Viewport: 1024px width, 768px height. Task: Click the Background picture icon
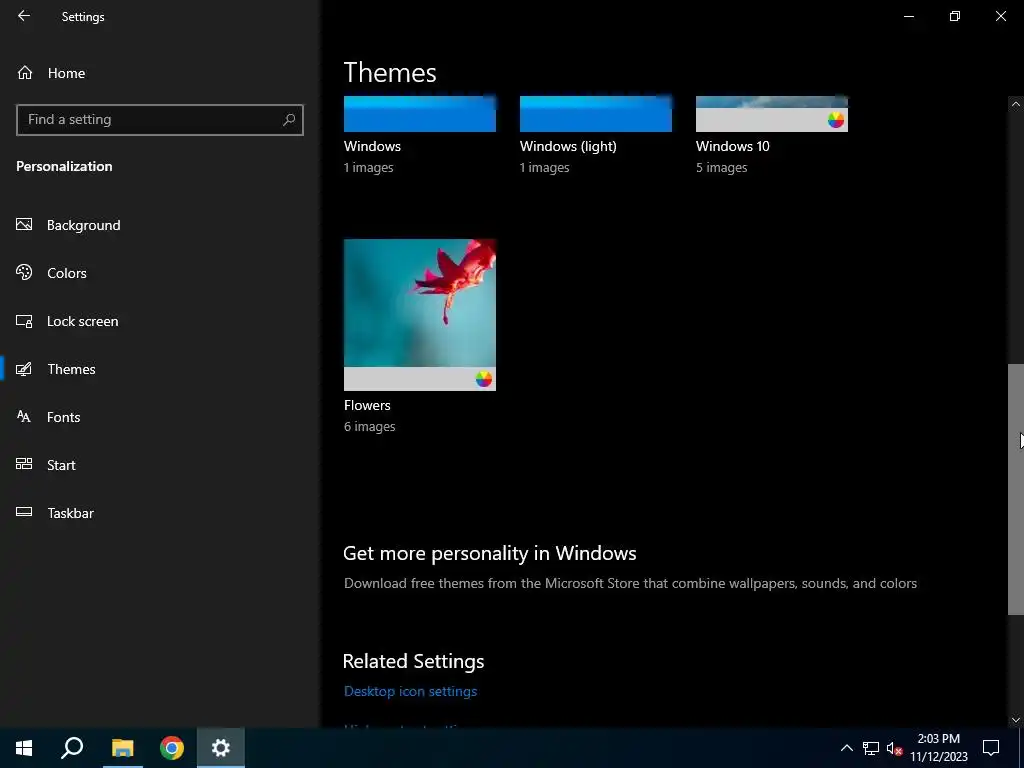coord(24,225)
